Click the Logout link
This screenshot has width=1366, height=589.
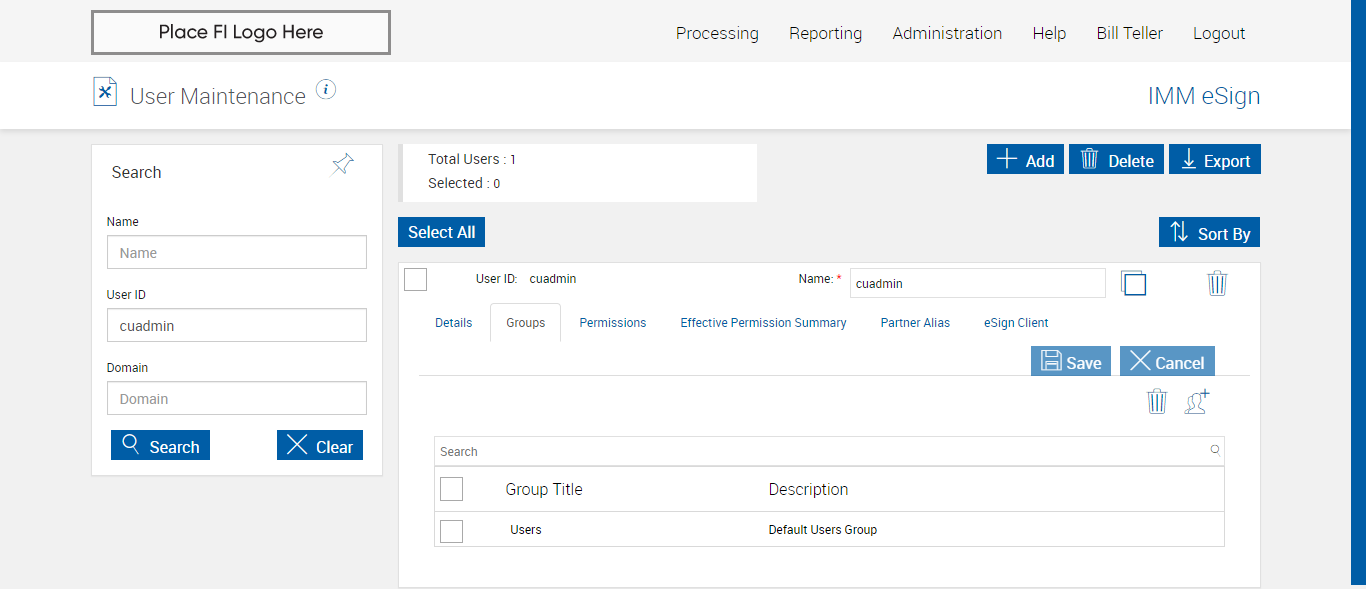point(1219,33)
